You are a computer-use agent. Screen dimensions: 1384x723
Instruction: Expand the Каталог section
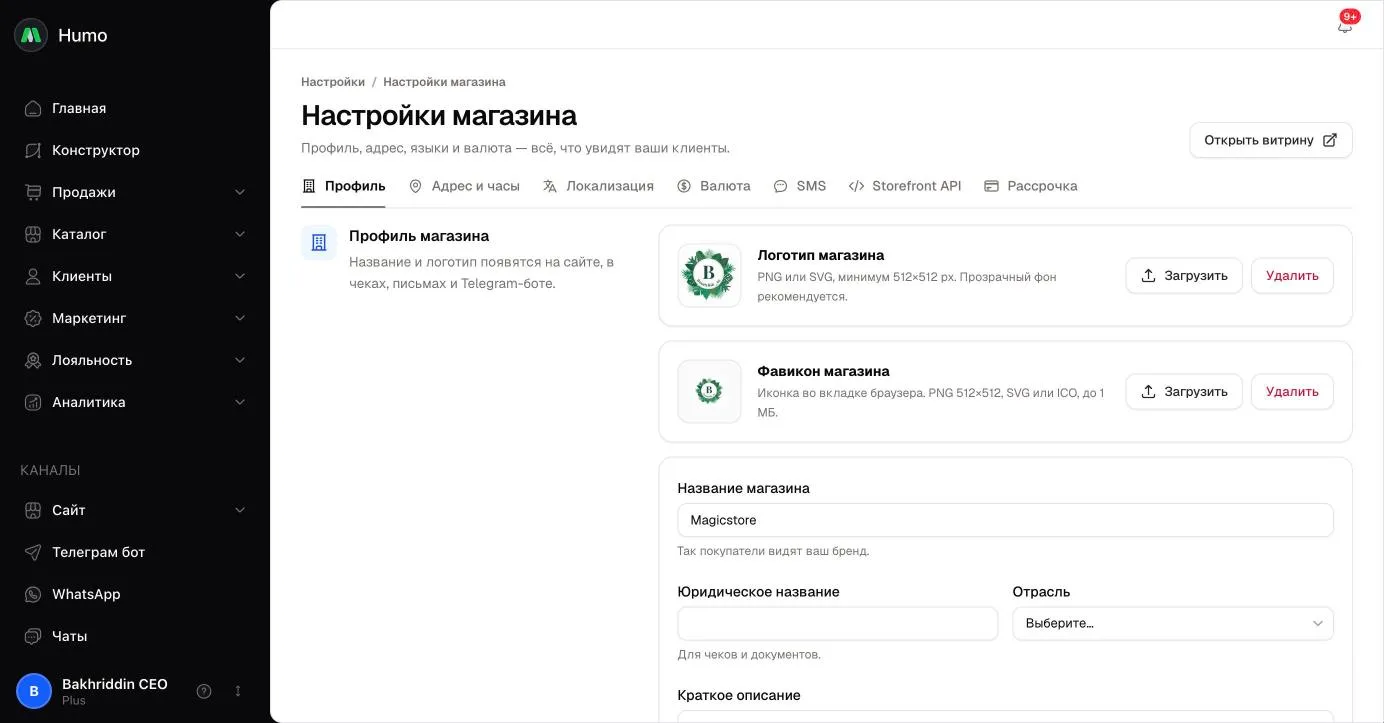tap(135, 234)
